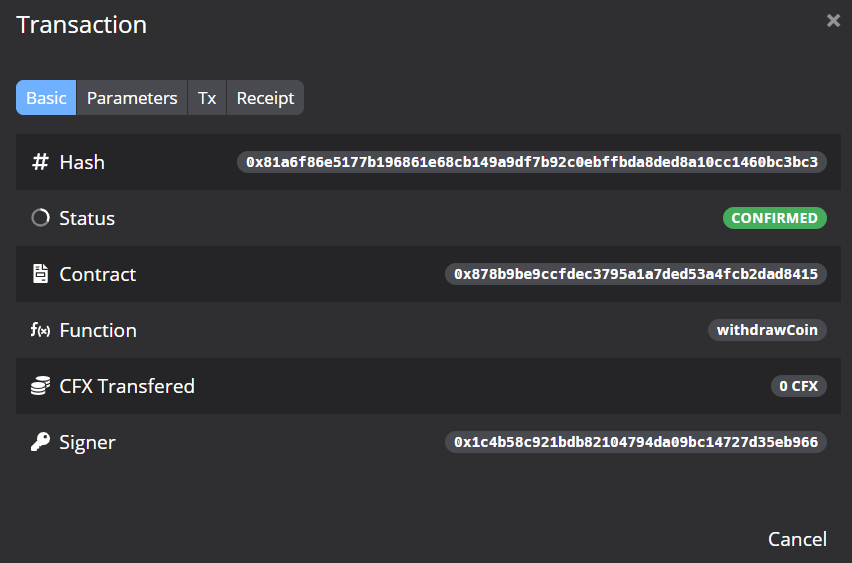Click the CFX coins stack icon
The image size is (852, 563).
click(x=40, y=386)
